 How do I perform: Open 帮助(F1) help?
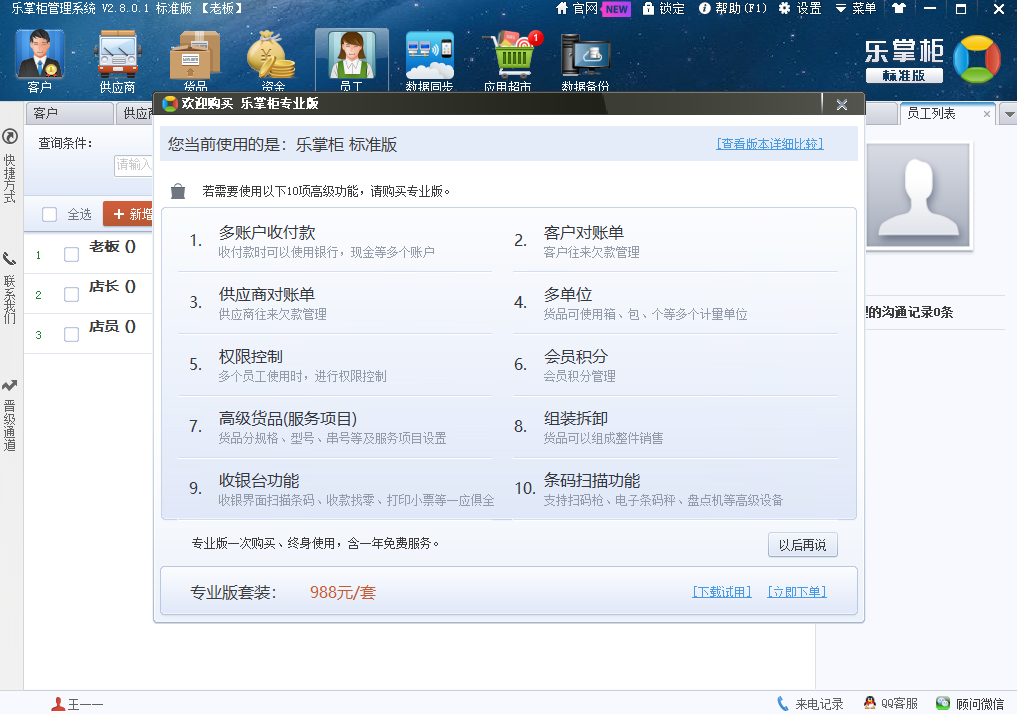tap(733, 8)
